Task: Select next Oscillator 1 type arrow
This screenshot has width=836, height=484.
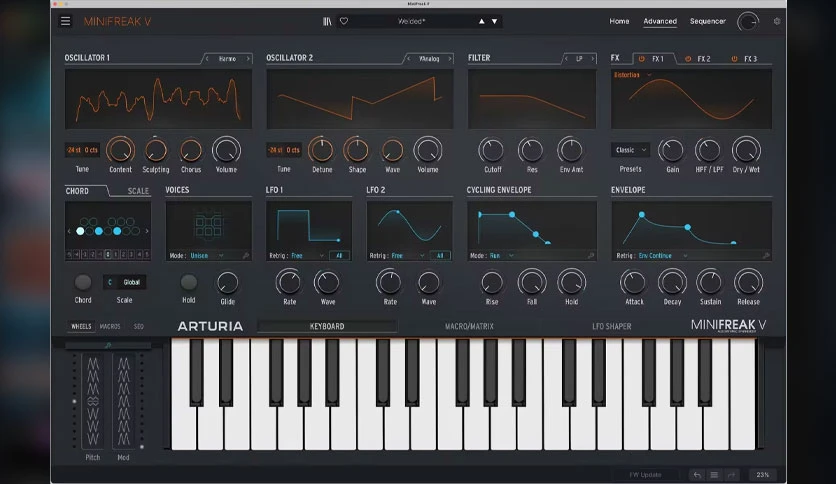Action: click(x=248, y=59)
